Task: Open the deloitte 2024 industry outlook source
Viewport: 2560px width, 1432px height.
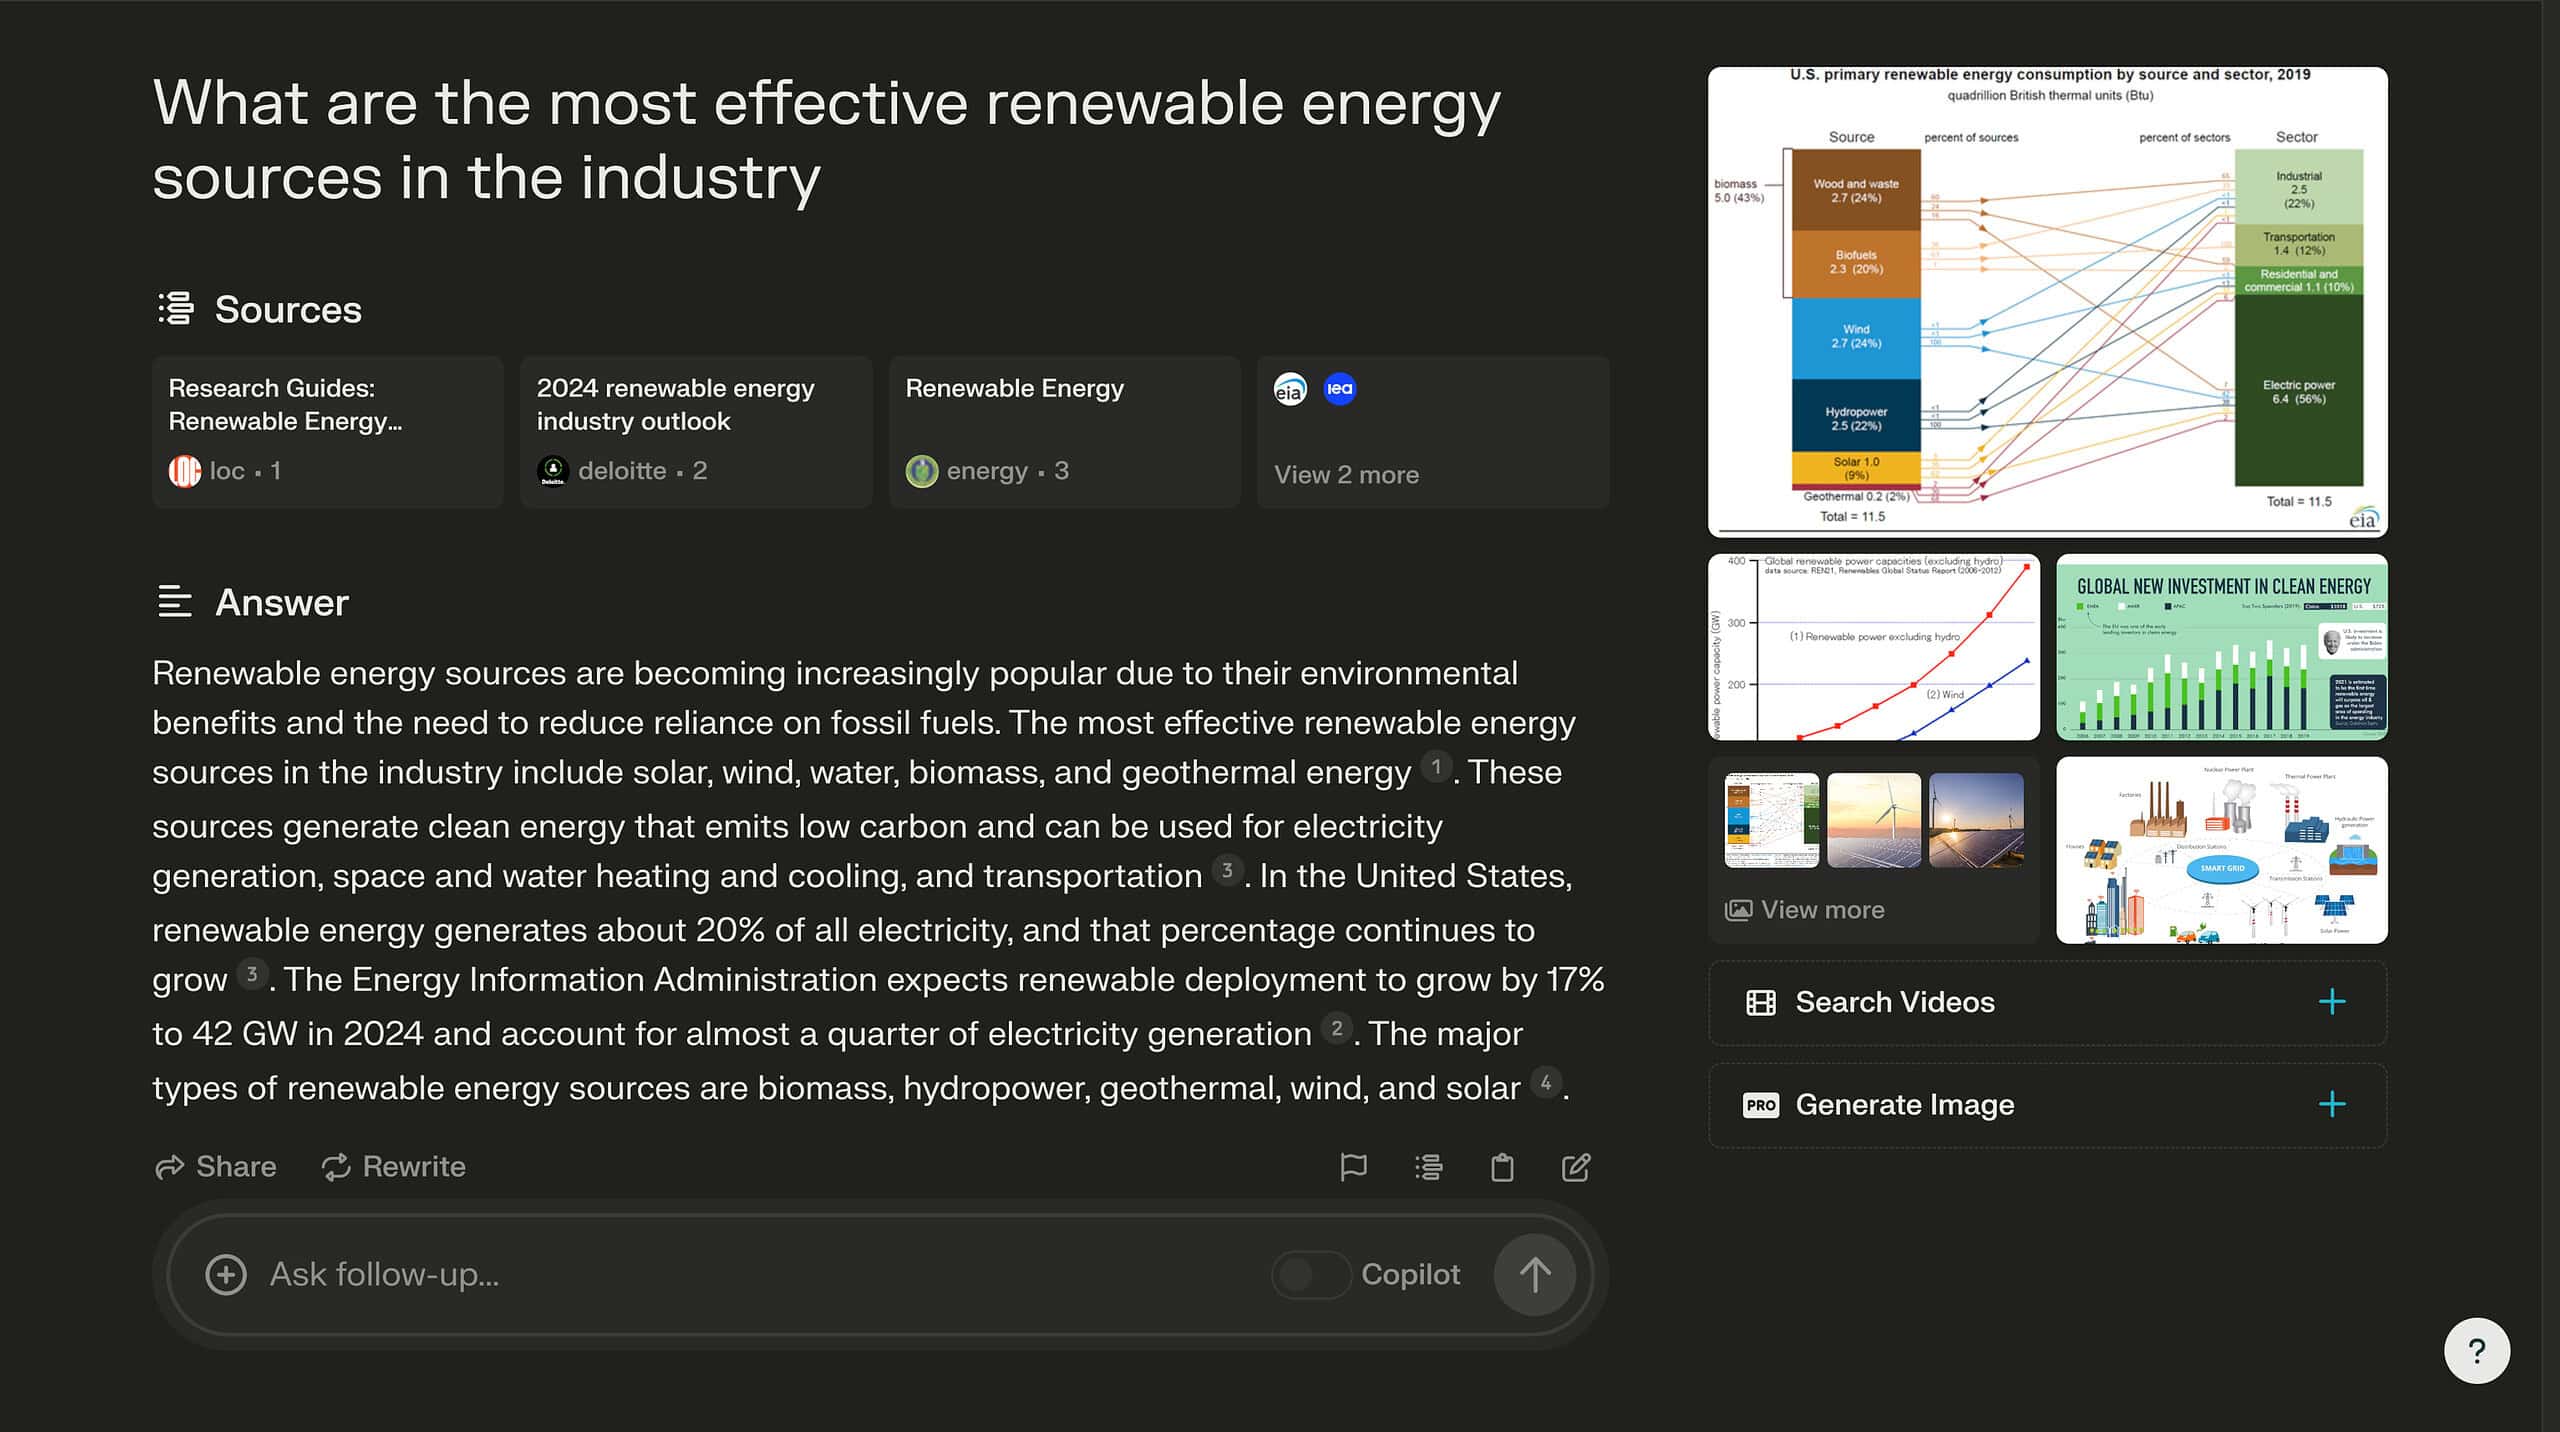Action: (x=696, y=432)
